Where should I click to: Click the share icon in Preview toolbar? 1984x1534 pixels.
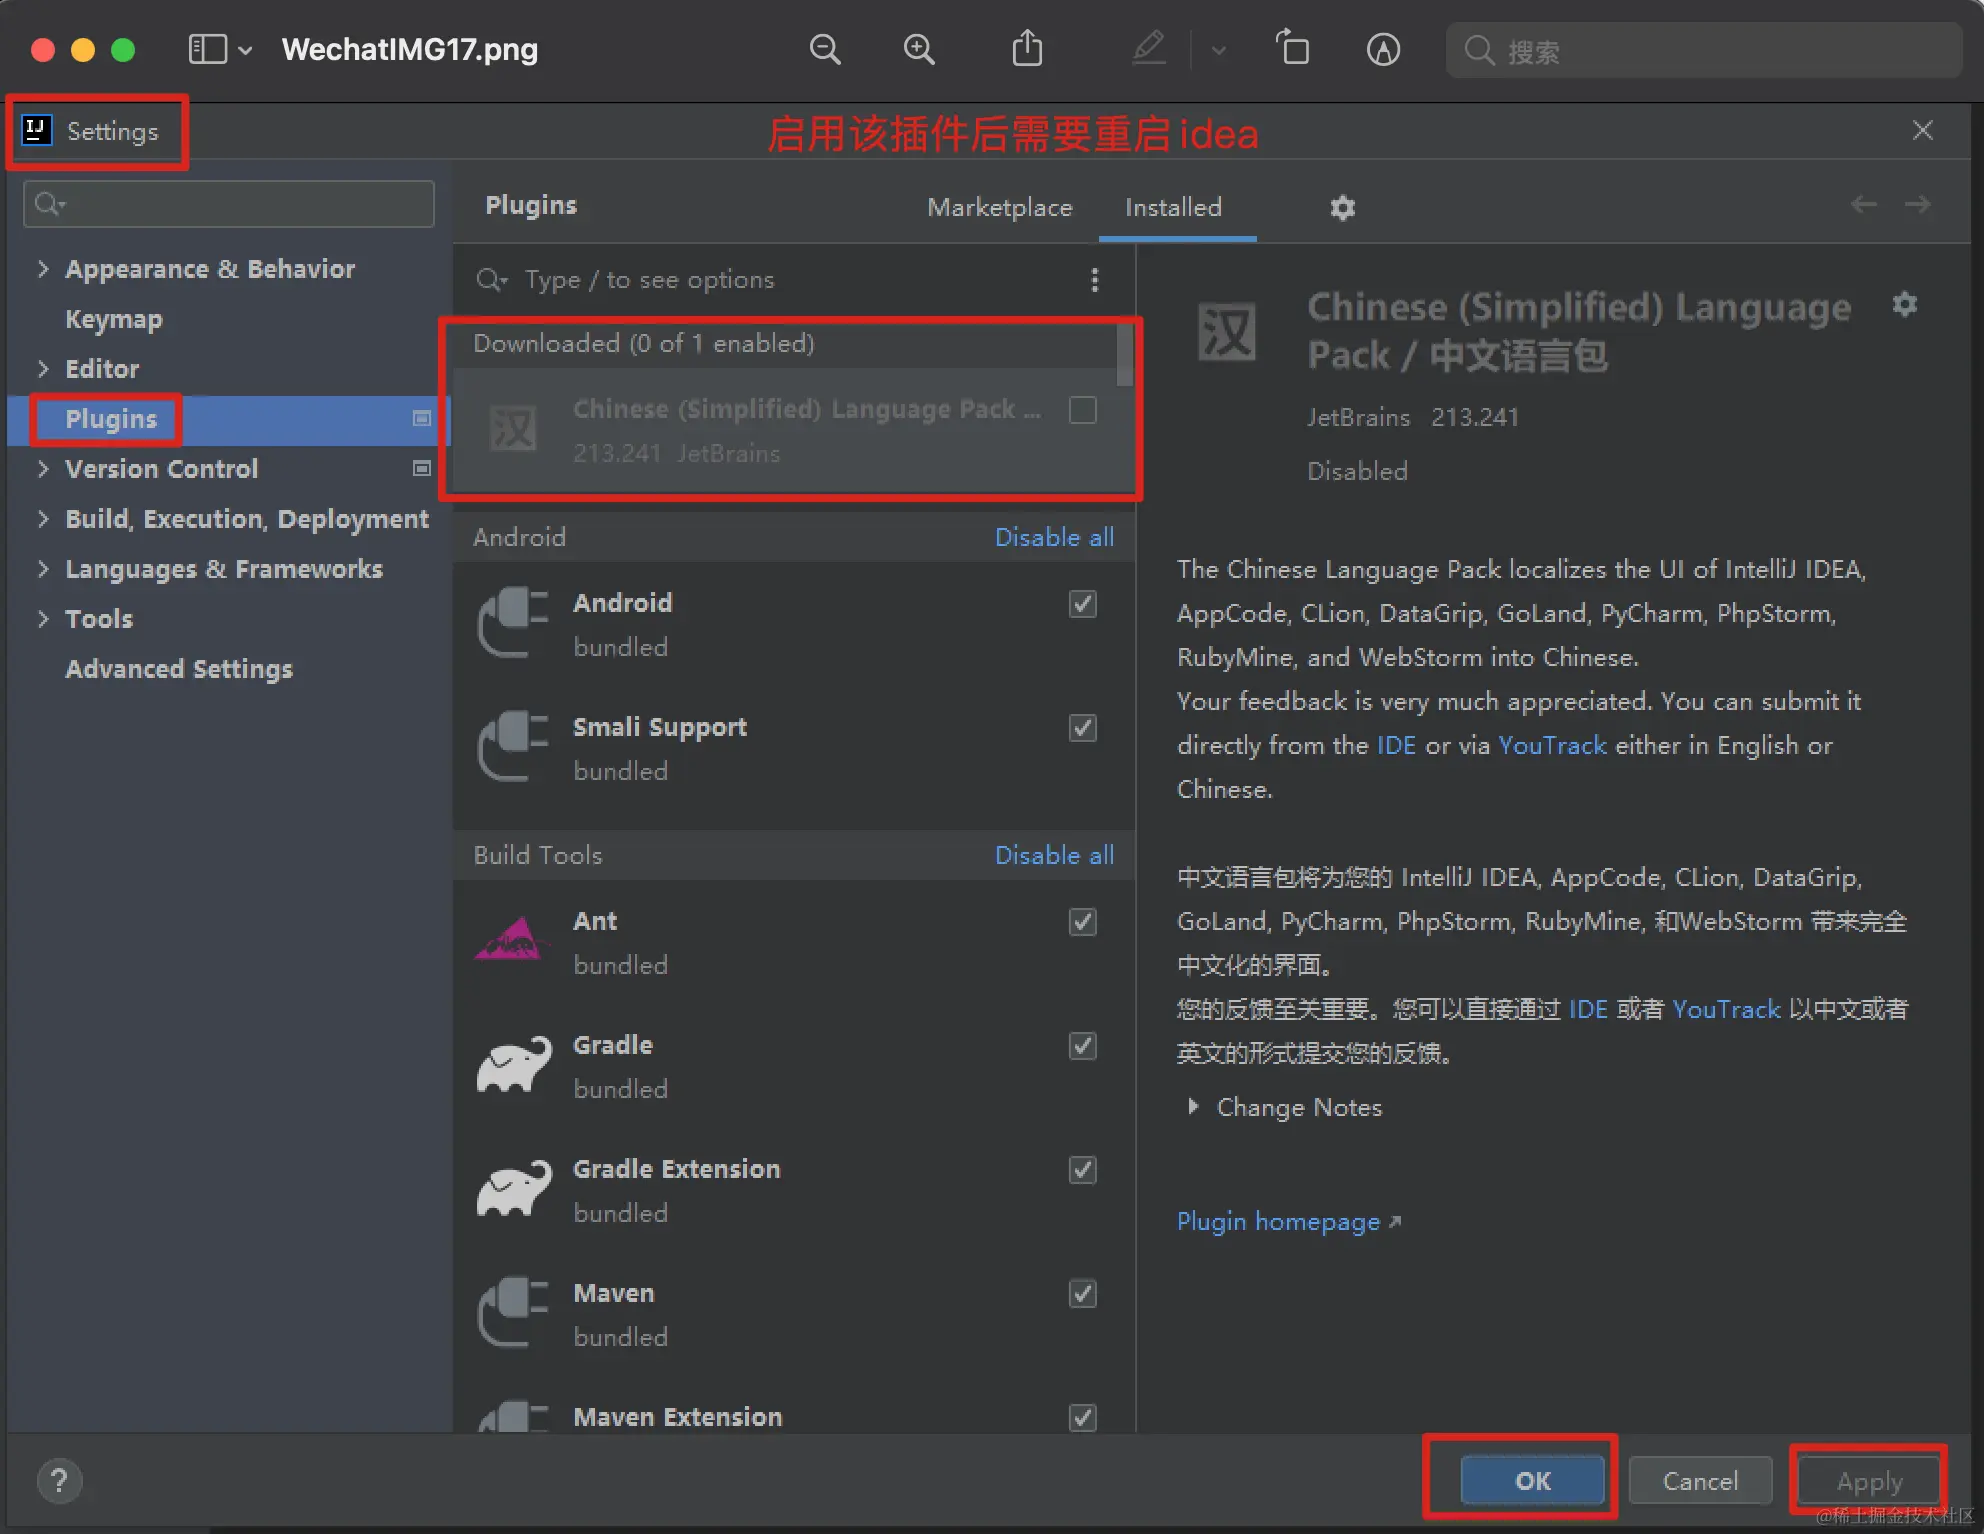click(x=1027, y=49)
